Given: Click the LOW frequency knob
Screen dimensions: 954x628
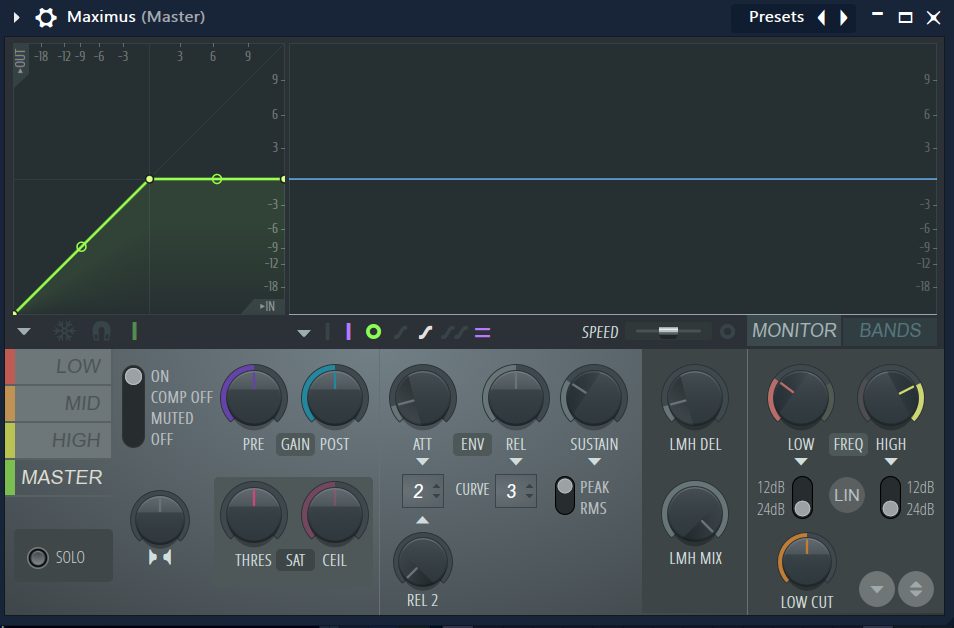Looking at the screenshot, I should coord(801,397).
